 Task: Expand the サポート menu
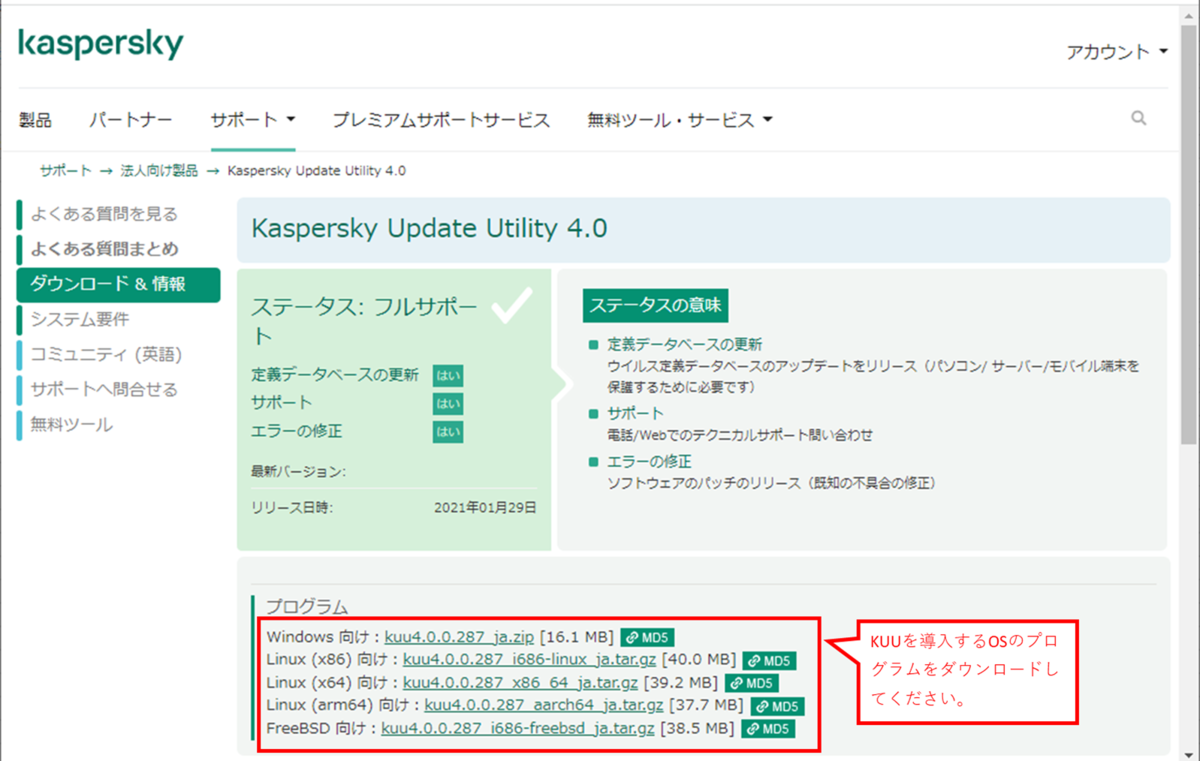(x=253, y=120)
